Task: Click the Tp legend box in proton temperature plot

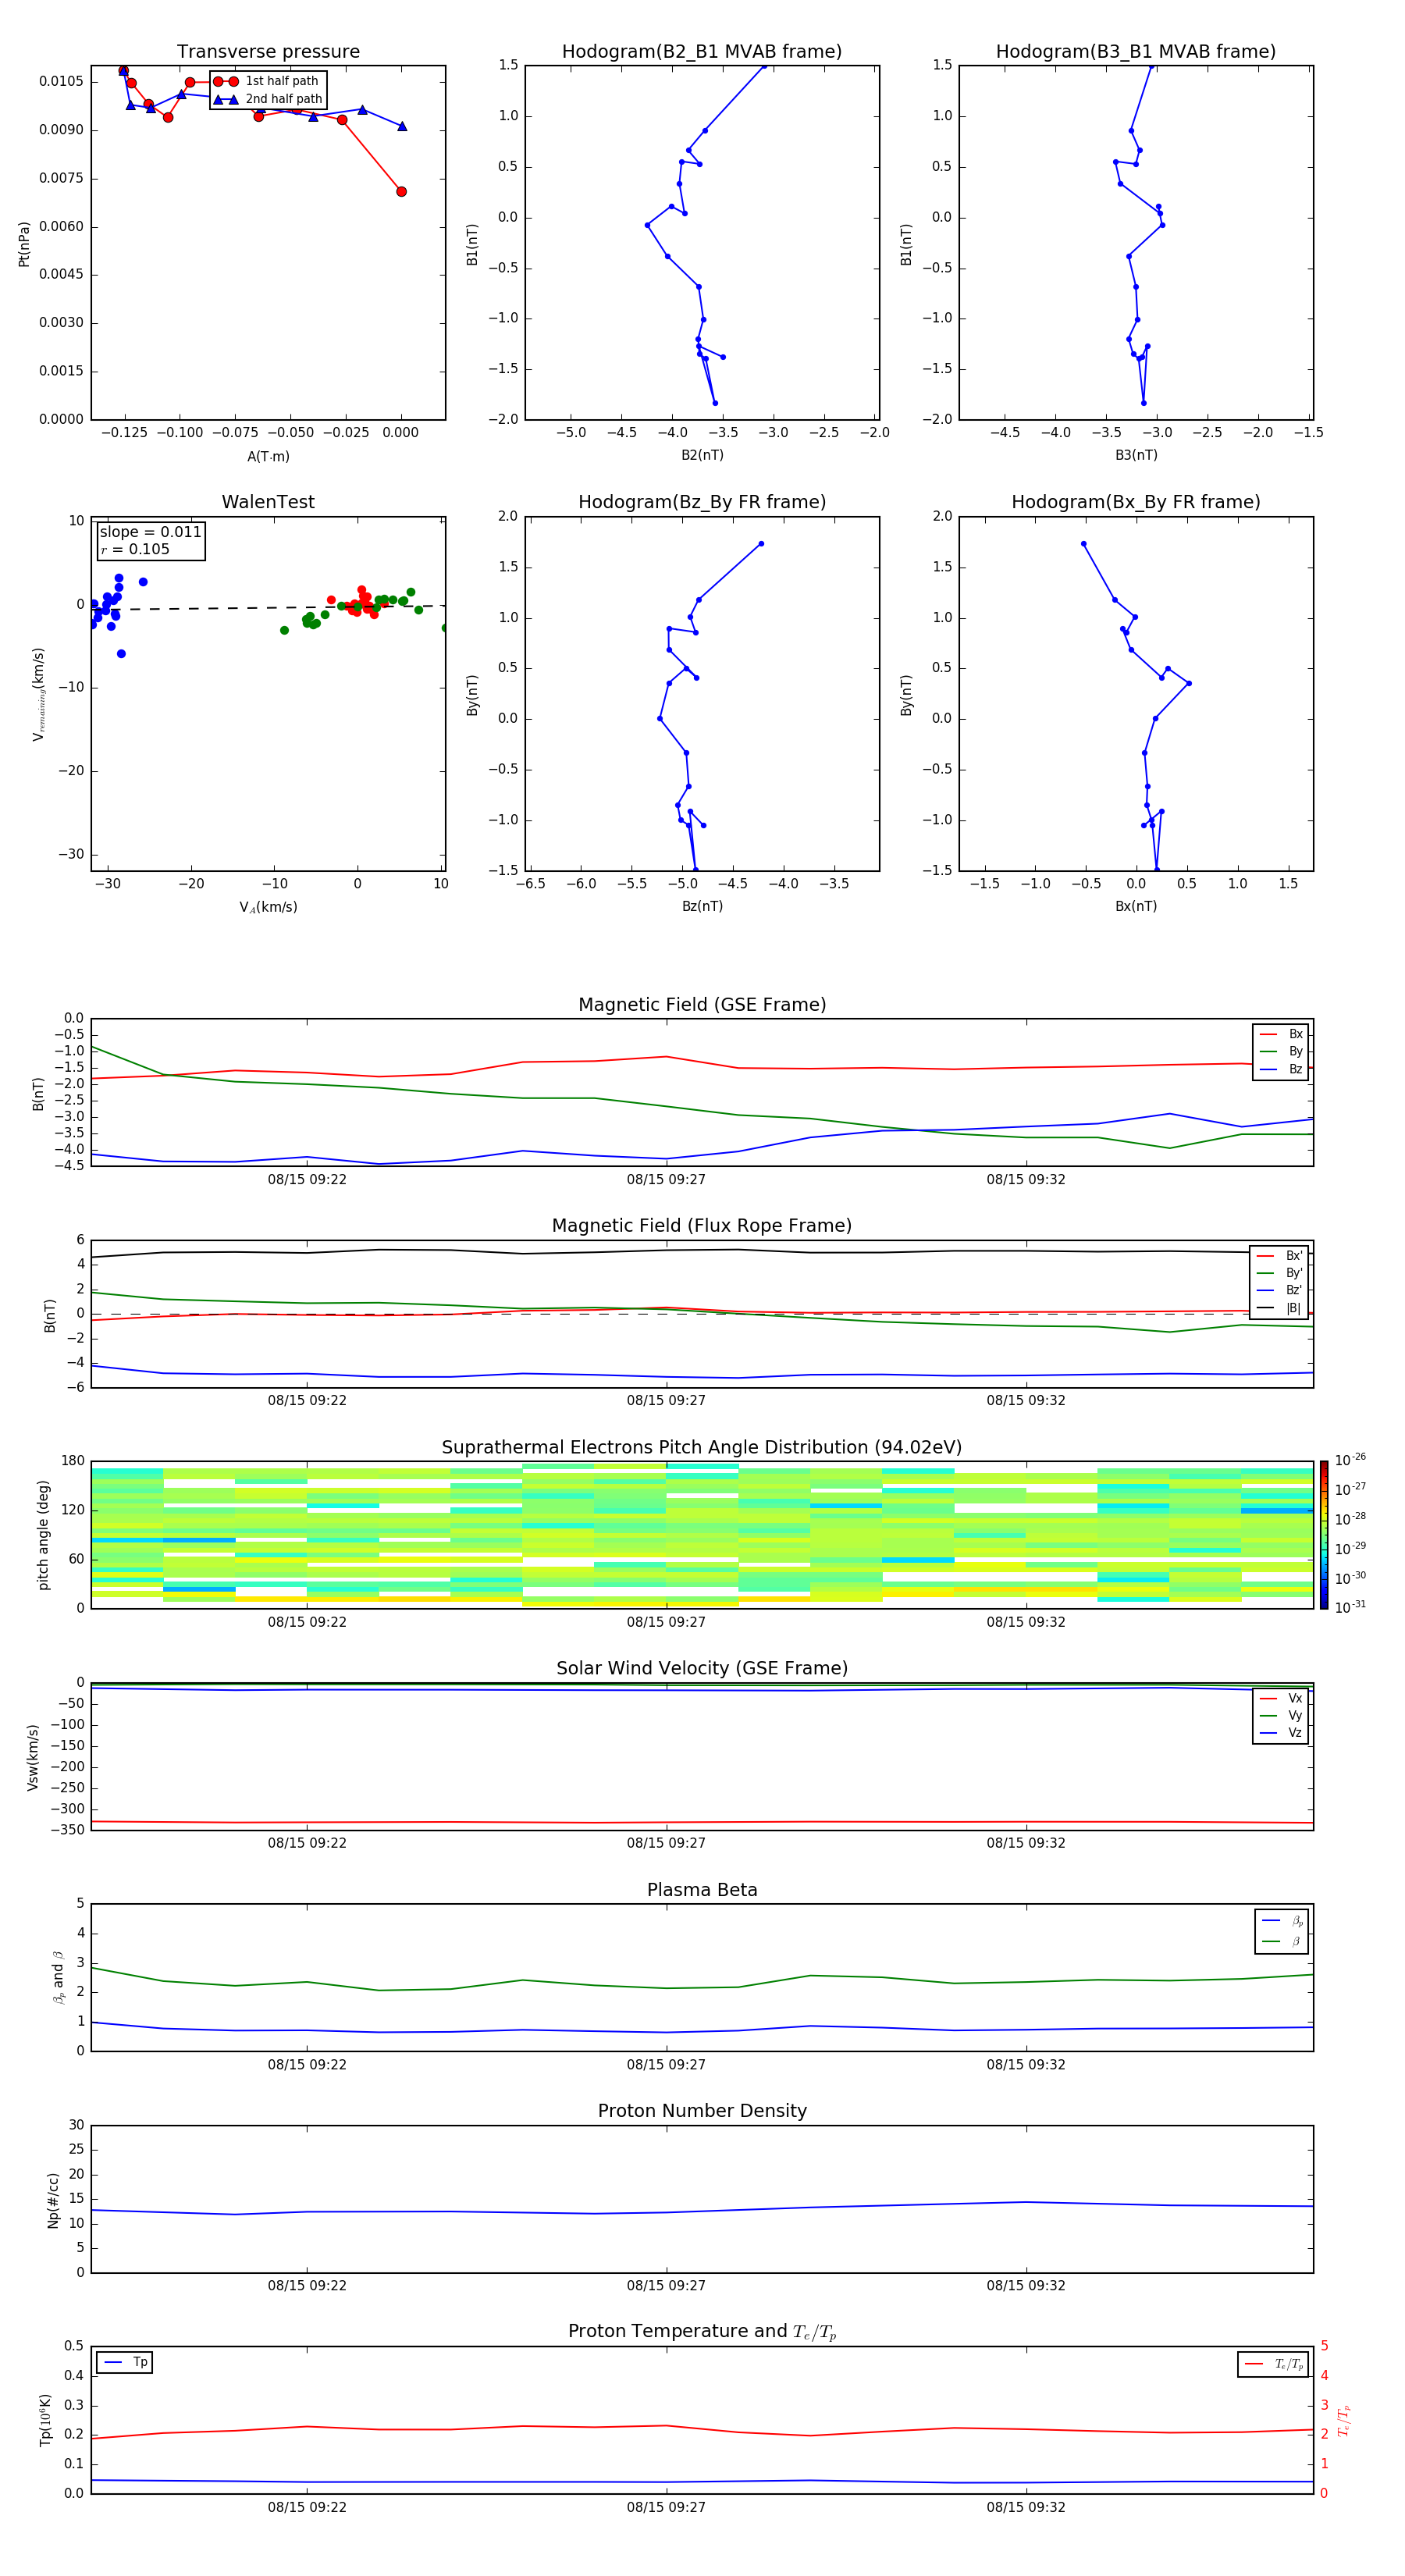Action: pyautogui.click(x=125, y=2362)
